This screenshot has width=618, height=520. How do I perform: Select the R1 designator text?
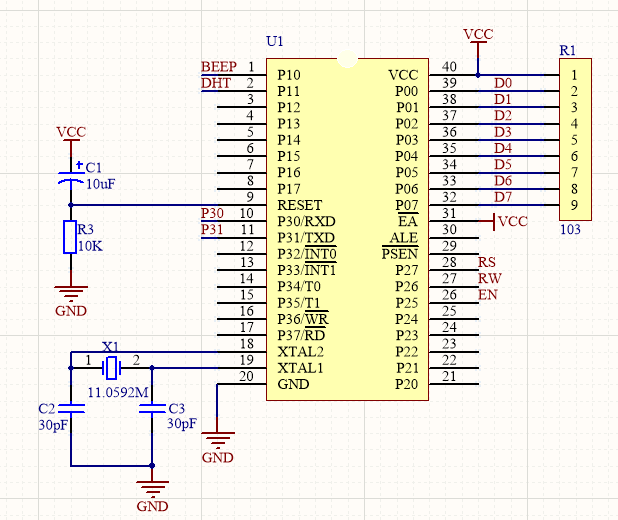[568, 50]
